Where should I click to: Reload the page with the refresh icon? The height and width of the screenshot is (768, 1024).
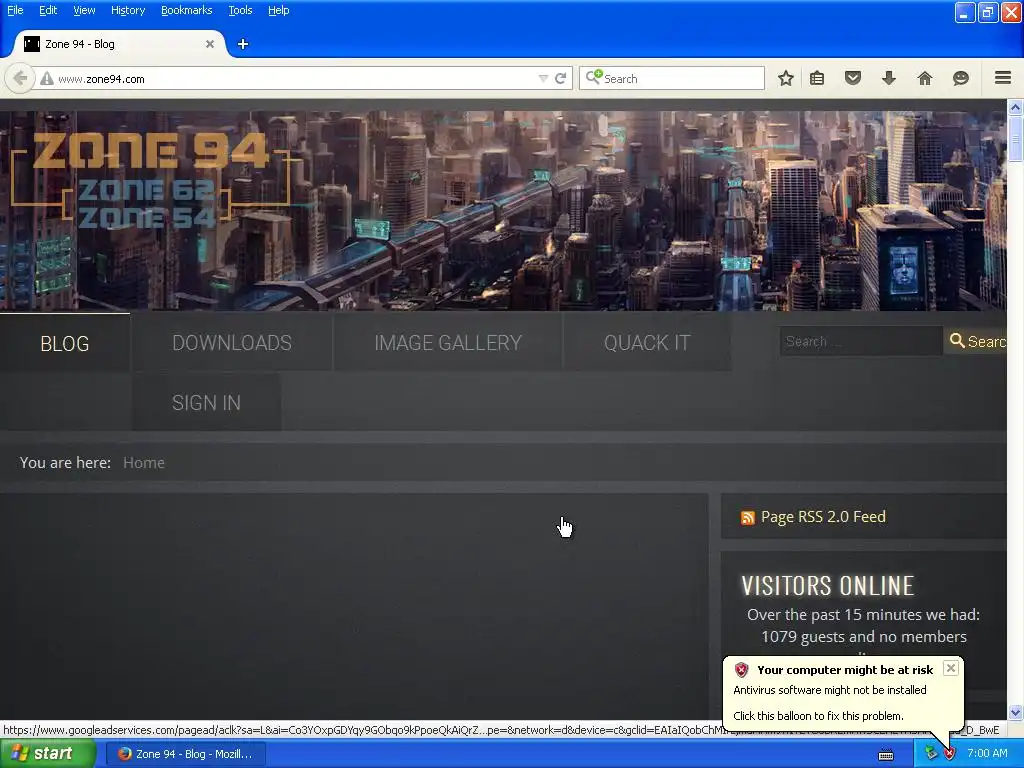click(560, 78)
